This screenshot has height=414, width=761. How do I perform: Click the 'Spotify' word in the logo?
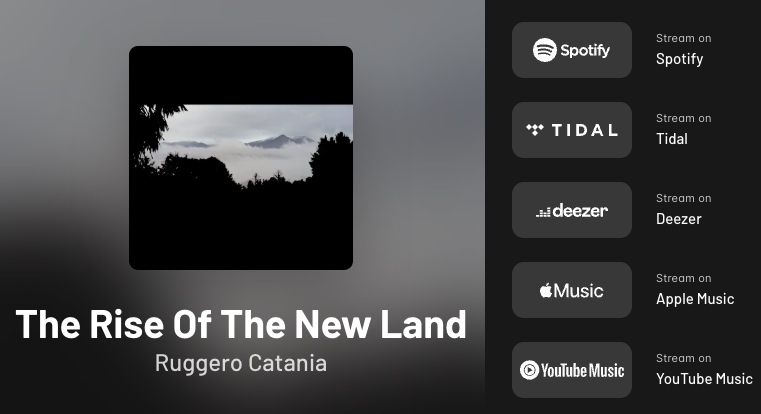(x=585, y=50)
